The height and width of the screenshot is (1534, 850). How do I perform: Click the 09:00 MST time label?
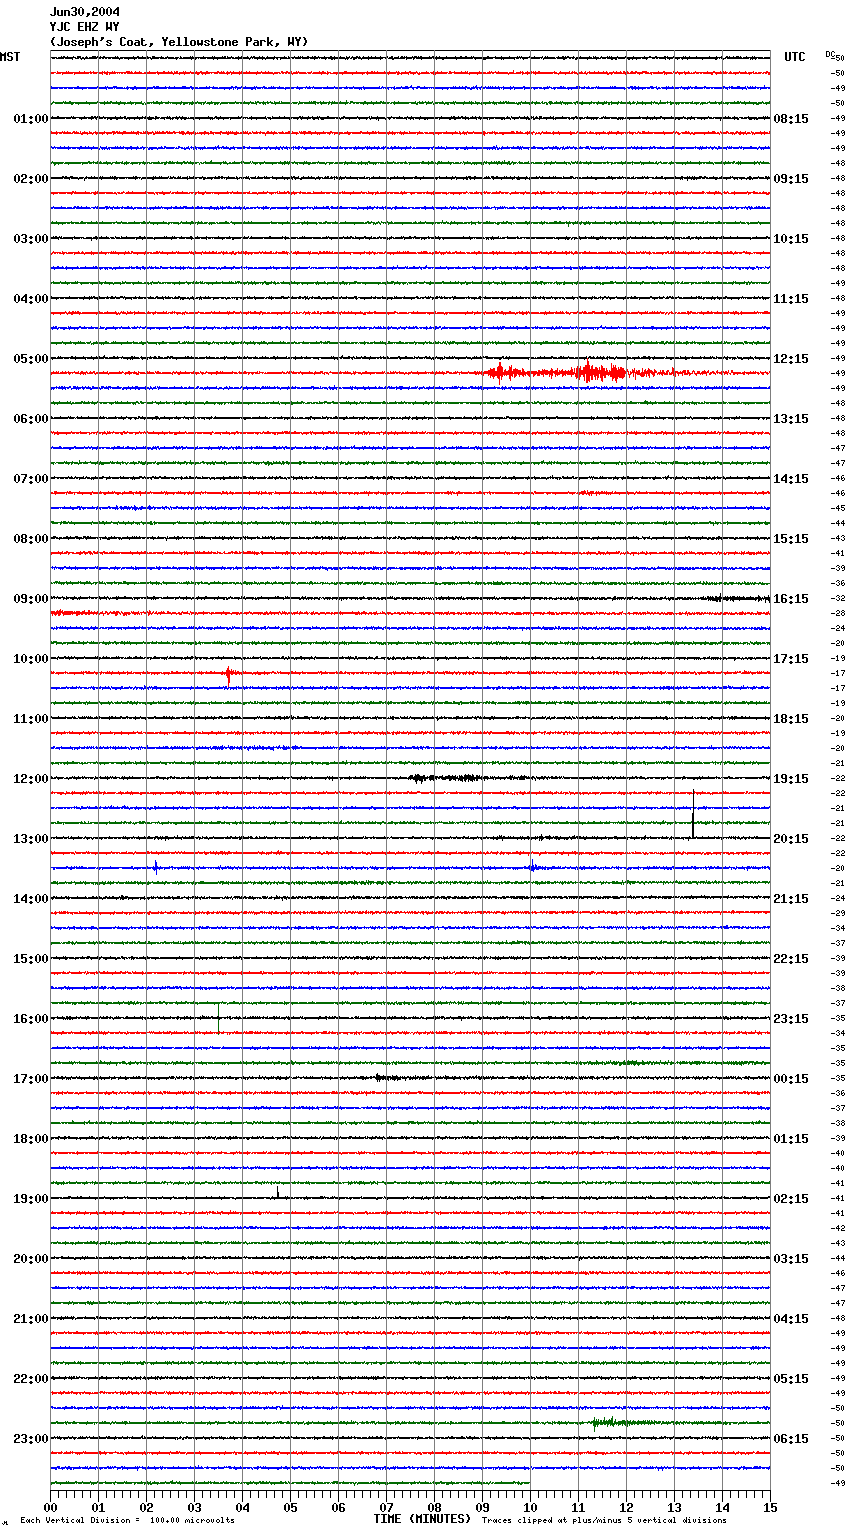click(31, 599)
